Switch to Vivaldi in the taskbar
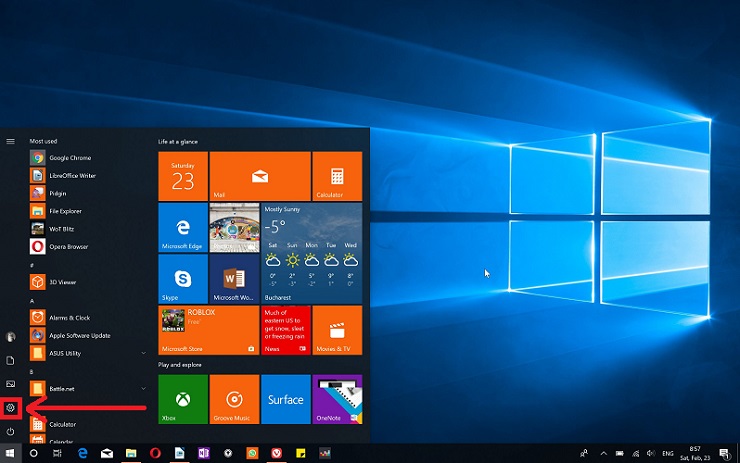Image resolution: width=740 pixels, height=463 pixels. tap(277, 453)
